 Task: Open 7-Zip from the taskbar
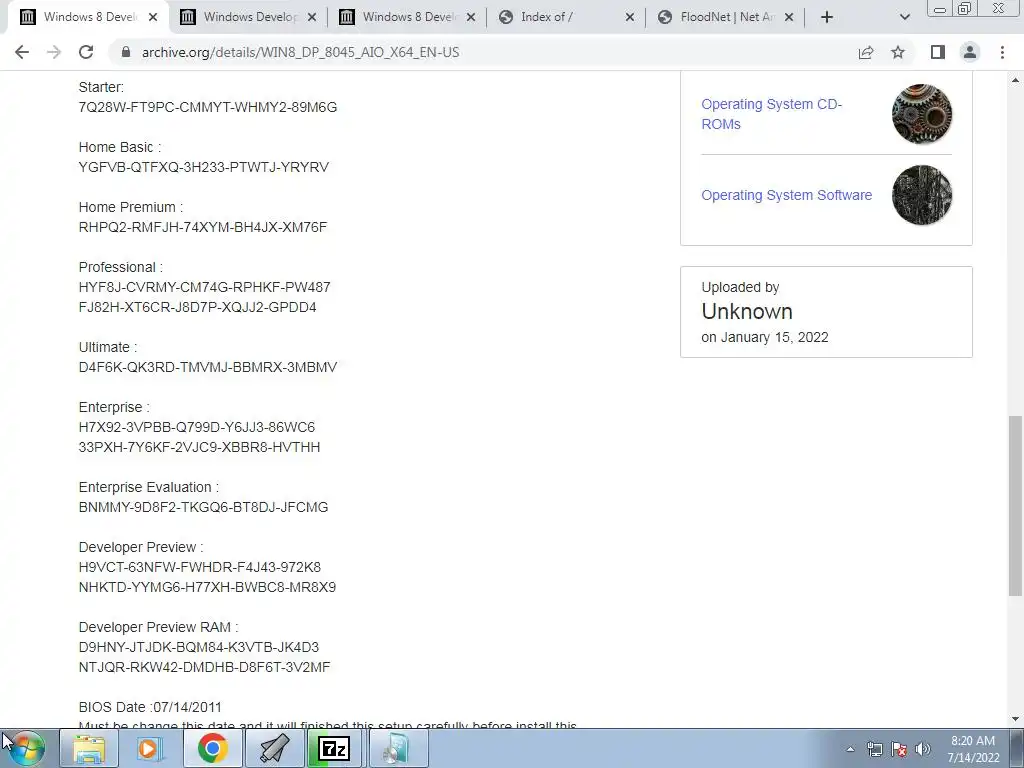(x=336, y=749)
